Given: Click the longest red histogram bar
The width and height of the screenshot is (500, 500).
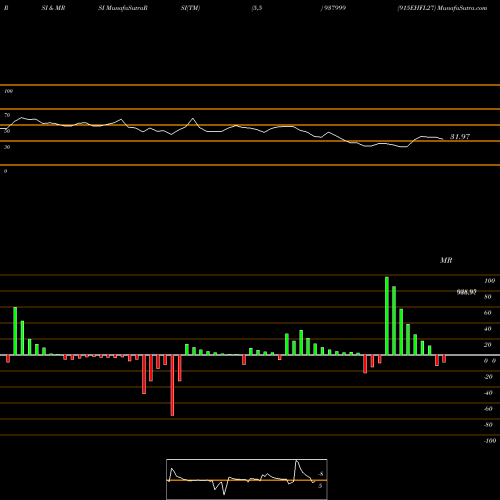Looking at the screenshot, I should tap(172, 385).
